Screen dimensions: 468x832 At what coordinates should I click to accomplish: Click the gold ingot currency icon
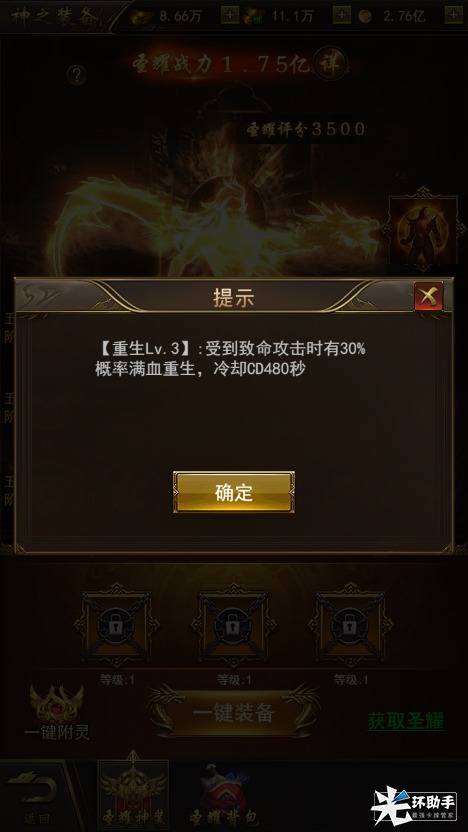[141, 16]
